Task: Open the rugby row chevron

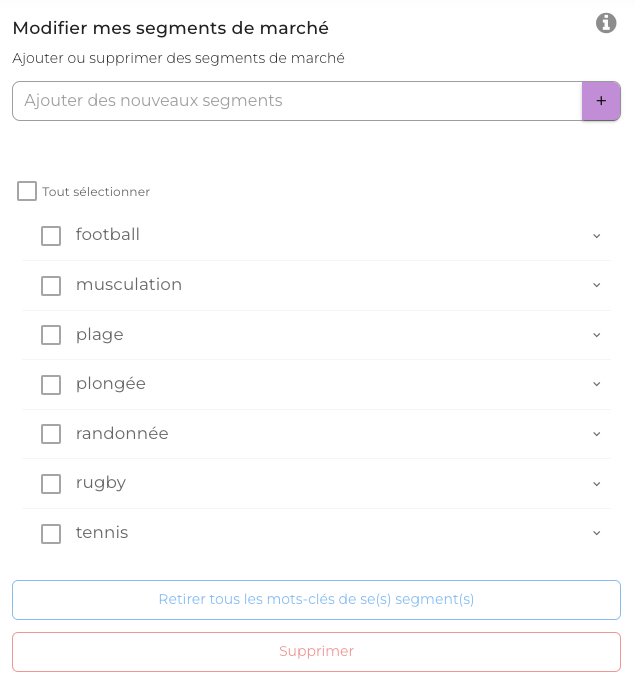Action: (x=597, y=484)
